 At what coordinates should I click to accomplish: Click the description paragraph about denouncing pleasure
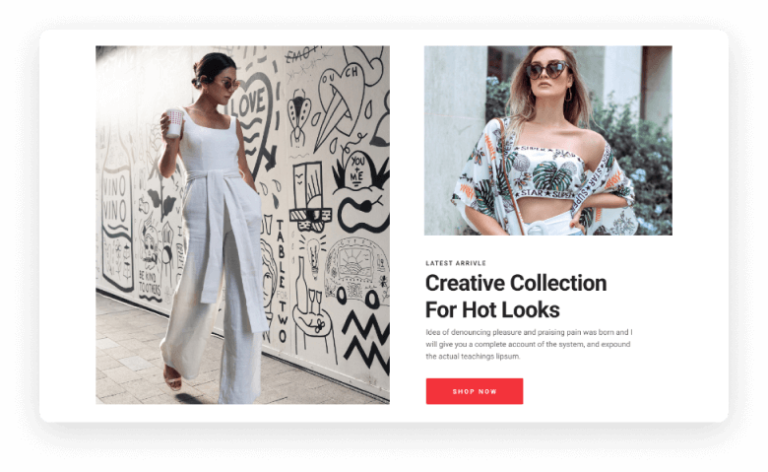click(528, 344)
